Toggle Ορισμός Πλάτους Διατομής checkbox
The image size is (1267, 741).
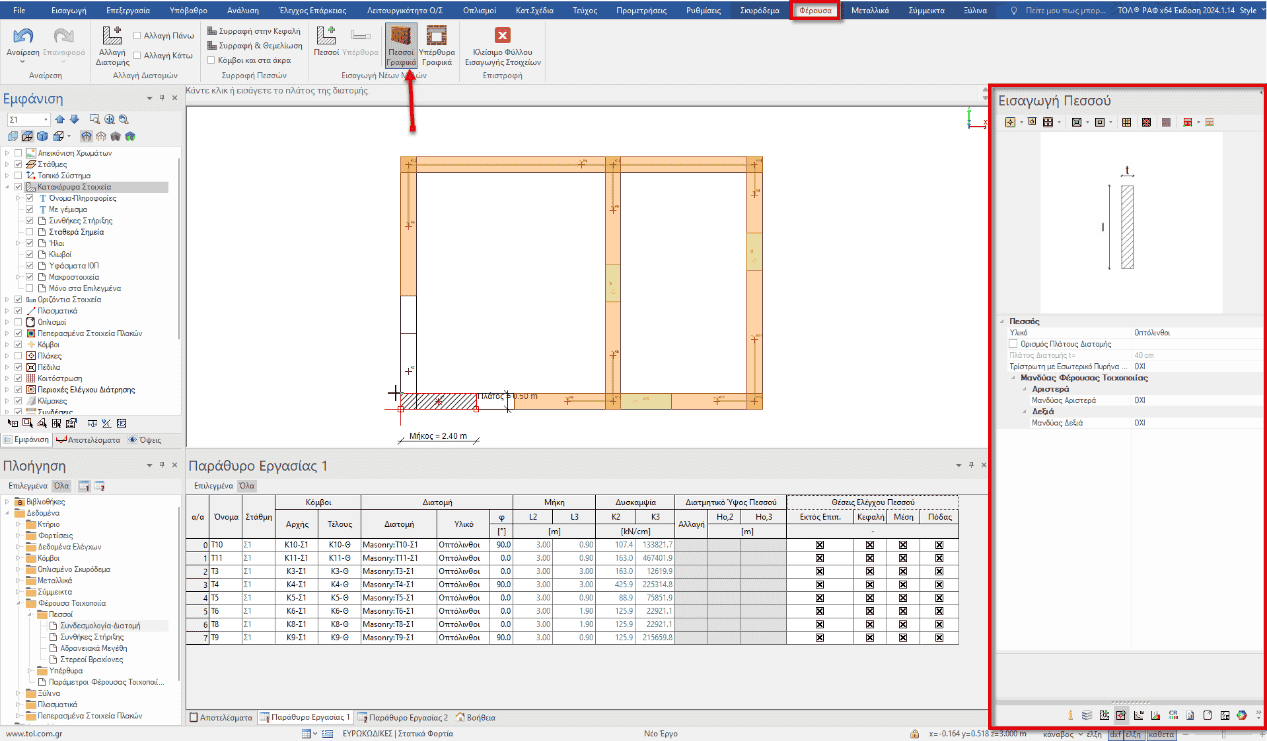(x=1014, y=344)
